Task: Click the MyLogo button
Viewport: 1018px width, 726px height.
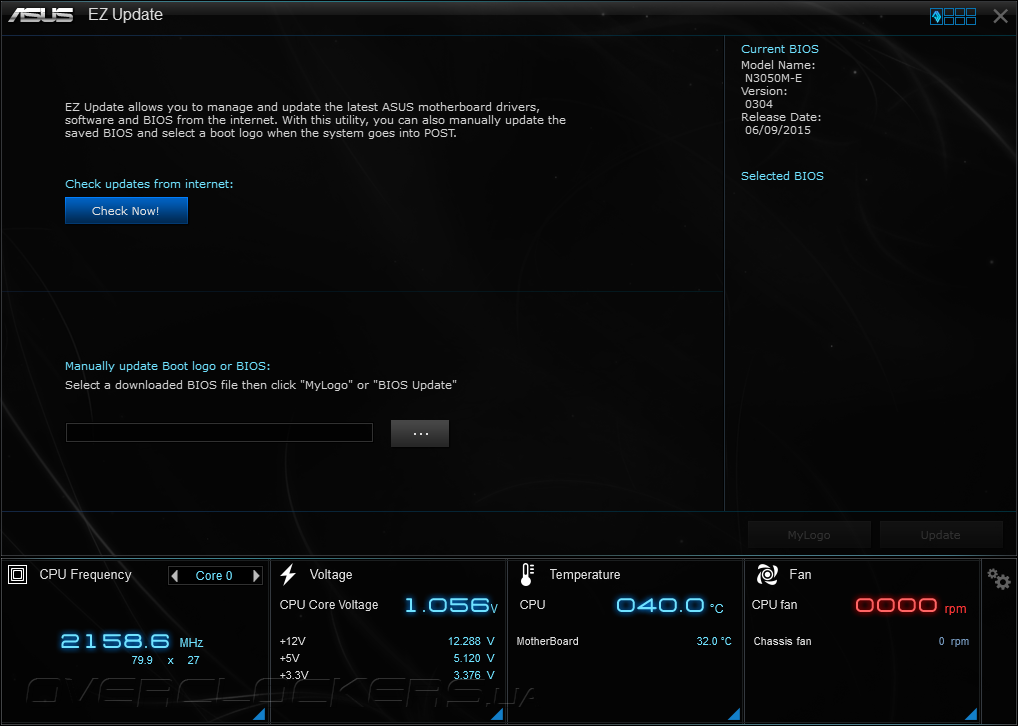Action: click(x=809, y=535)
